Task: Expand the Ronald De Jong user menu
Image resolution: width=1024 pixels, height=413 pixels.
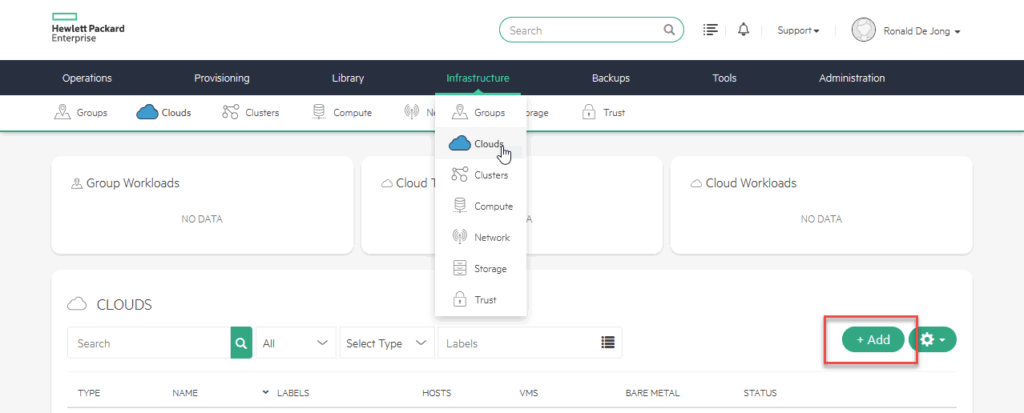Action: coord(906,31)
